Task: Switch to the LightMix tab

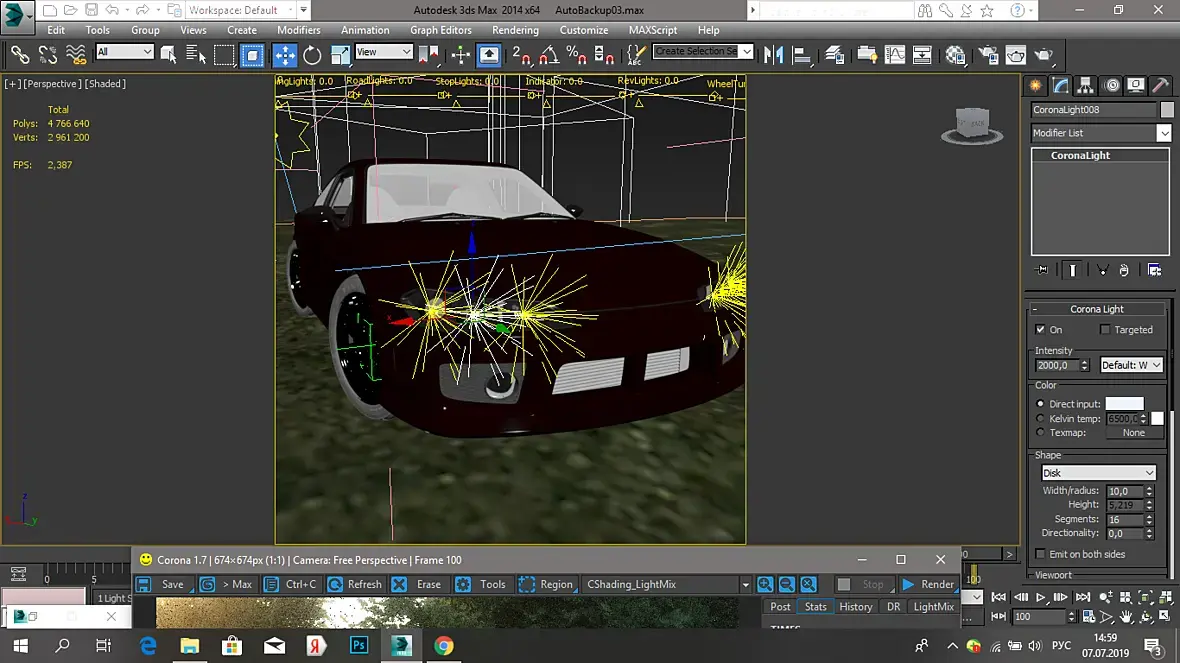Action: tap(933, 607)
